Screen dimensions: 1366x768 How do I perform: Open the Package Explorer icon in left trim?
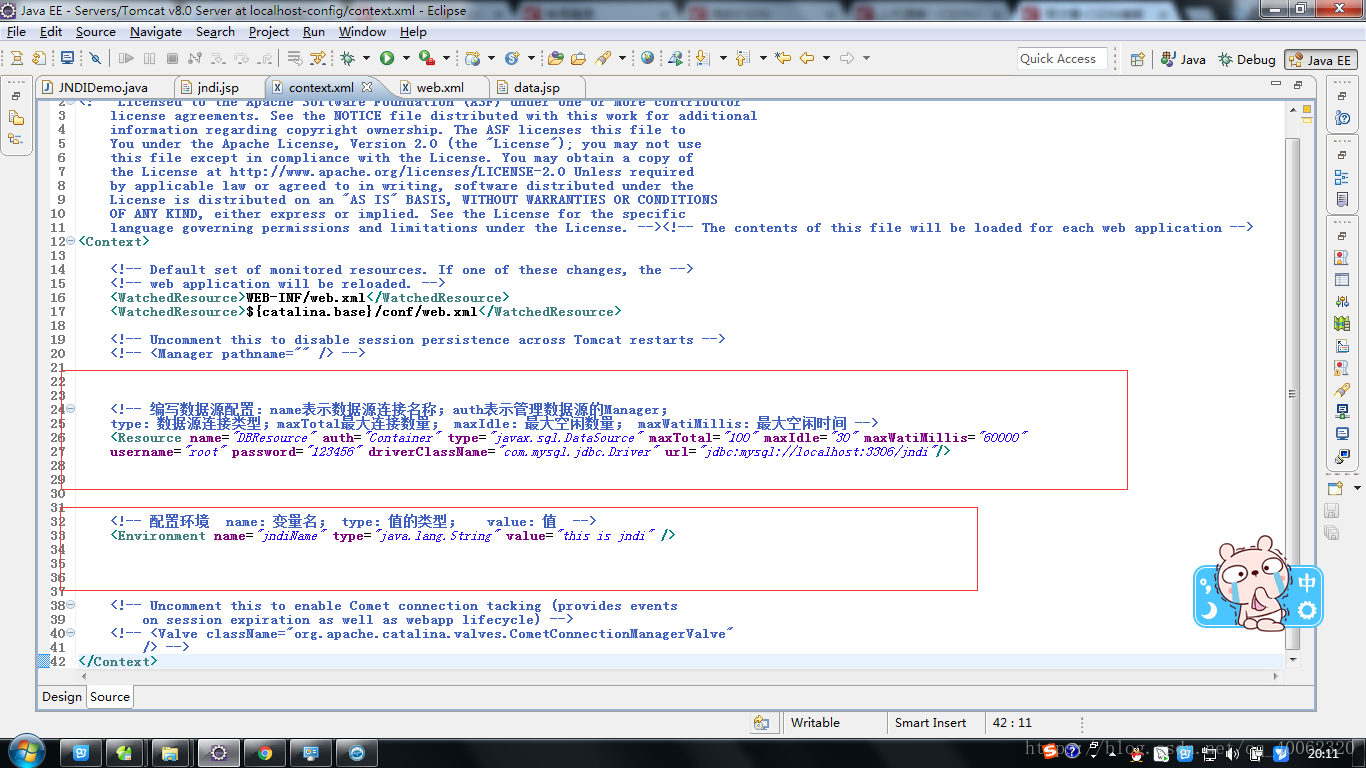[x=16, y=117]
